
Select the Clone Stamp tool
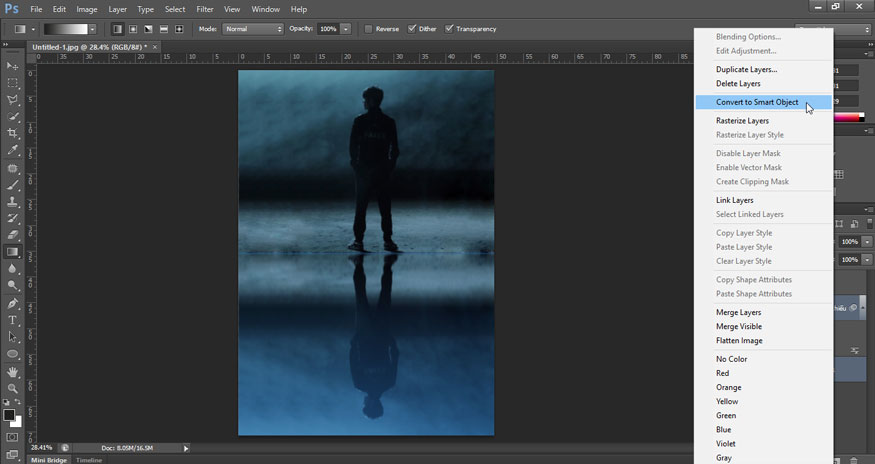12,202
